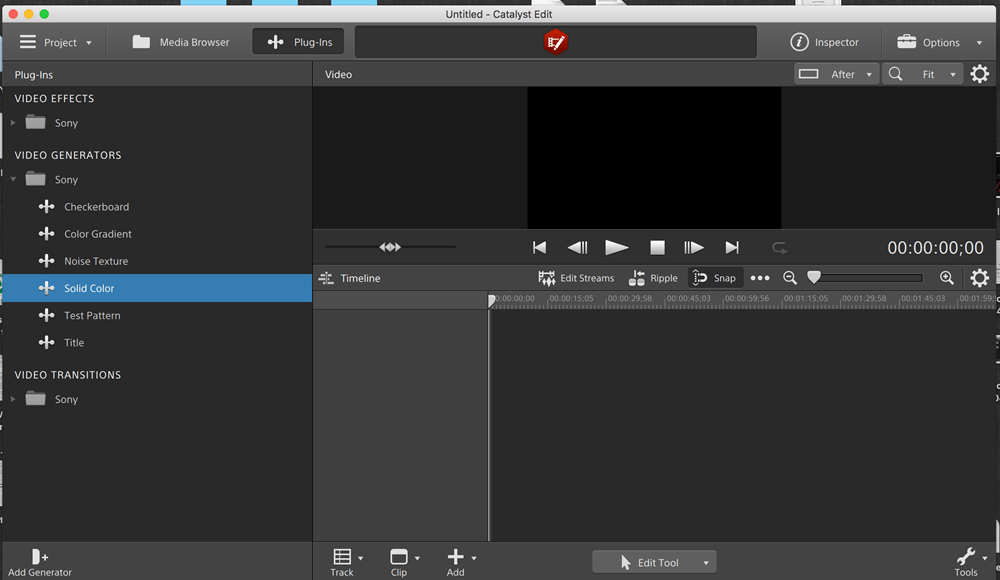
Task: Toggle loop playback
Action: 779,248
